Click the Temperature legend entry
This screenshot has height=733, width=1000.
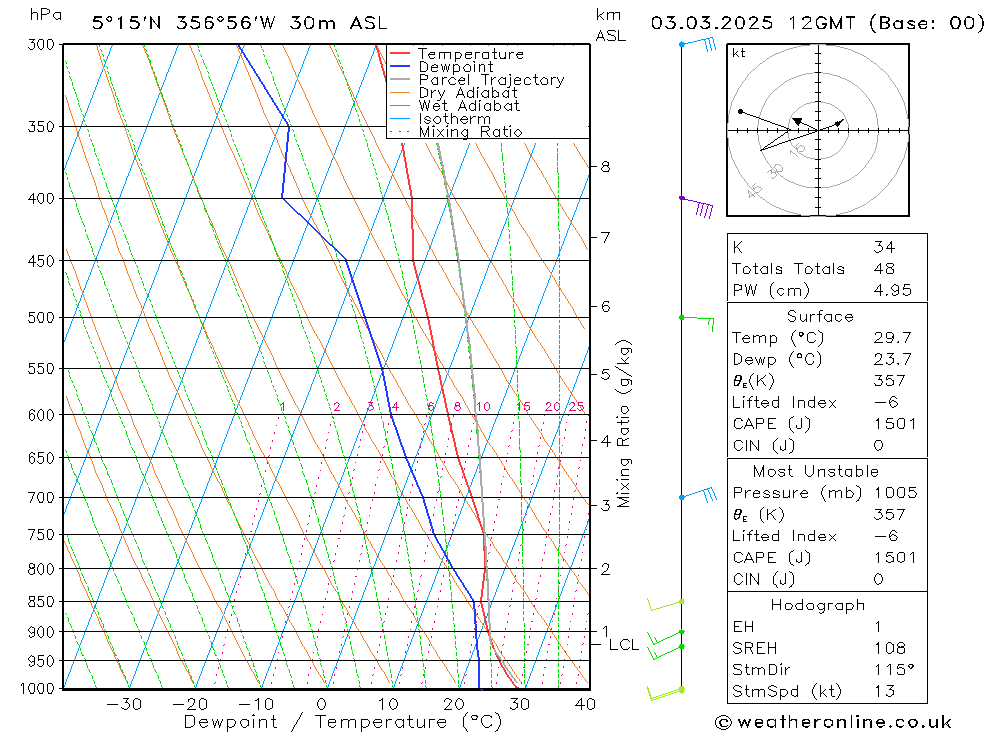pos(457,54)
